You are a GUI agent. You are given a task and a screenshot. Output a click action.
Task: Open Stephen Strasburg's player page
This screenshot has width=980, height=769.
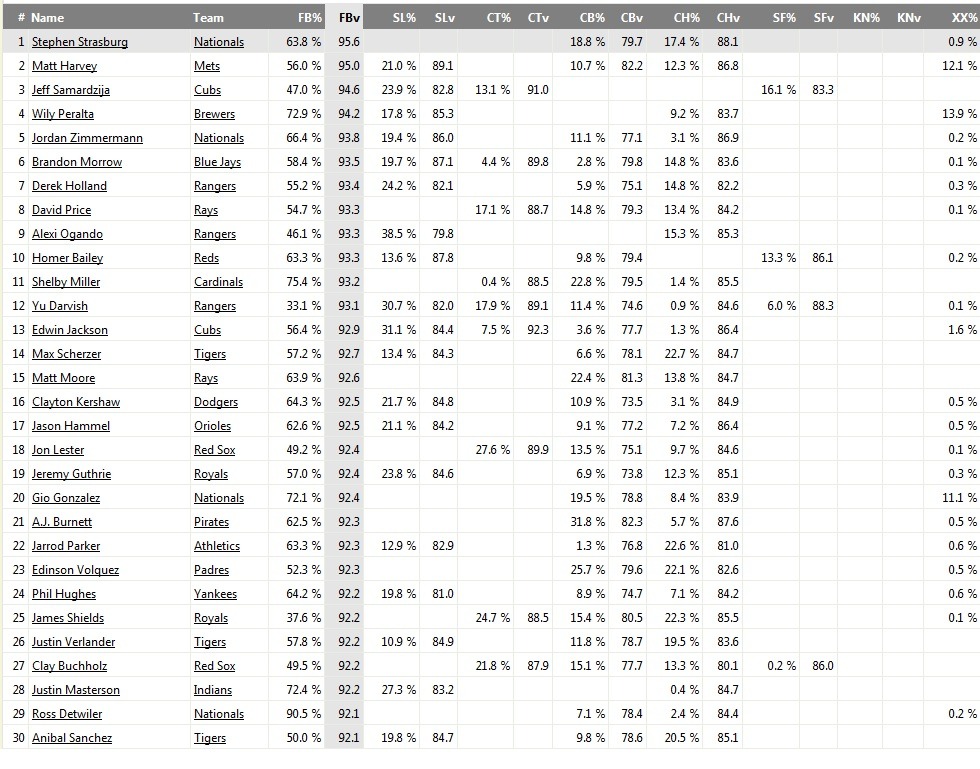(80, 42)
